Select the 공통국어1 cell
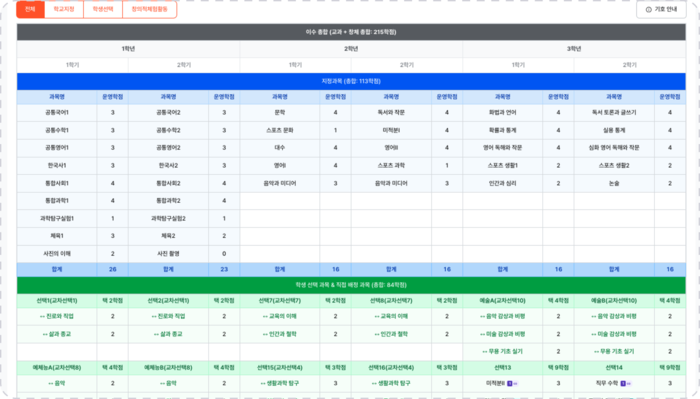The width and height of the screenshot is (700, 399). (57, 112)
